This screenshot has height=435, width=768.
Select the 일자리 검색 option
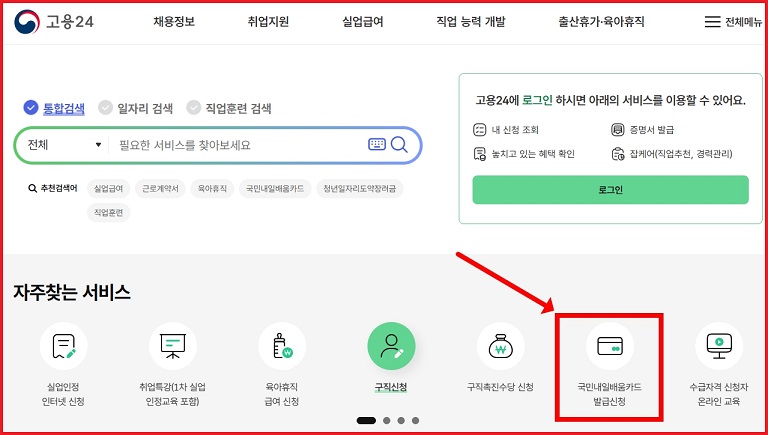[135, 108]
